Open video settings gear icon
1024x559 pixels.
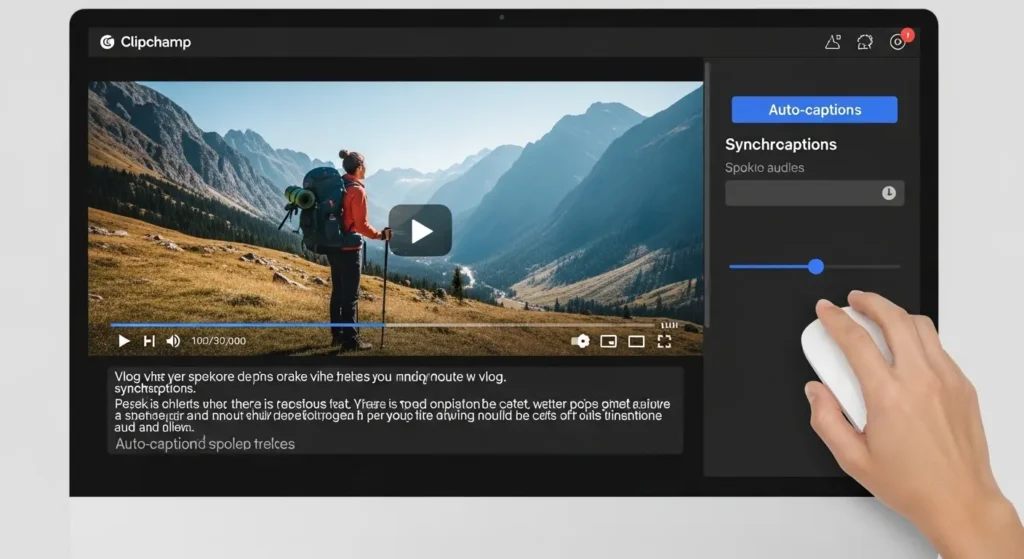580,341
